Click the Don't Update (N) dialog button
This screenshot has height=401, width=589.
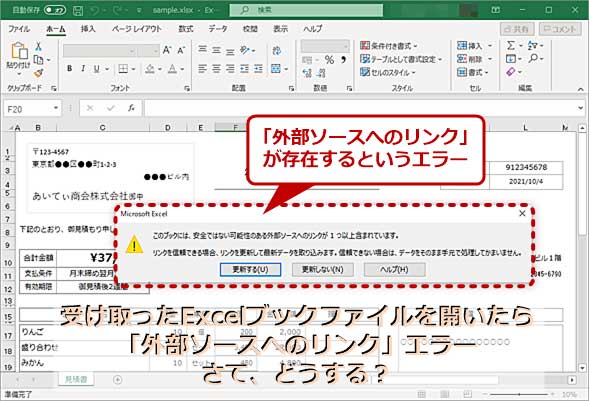(323, 270)
